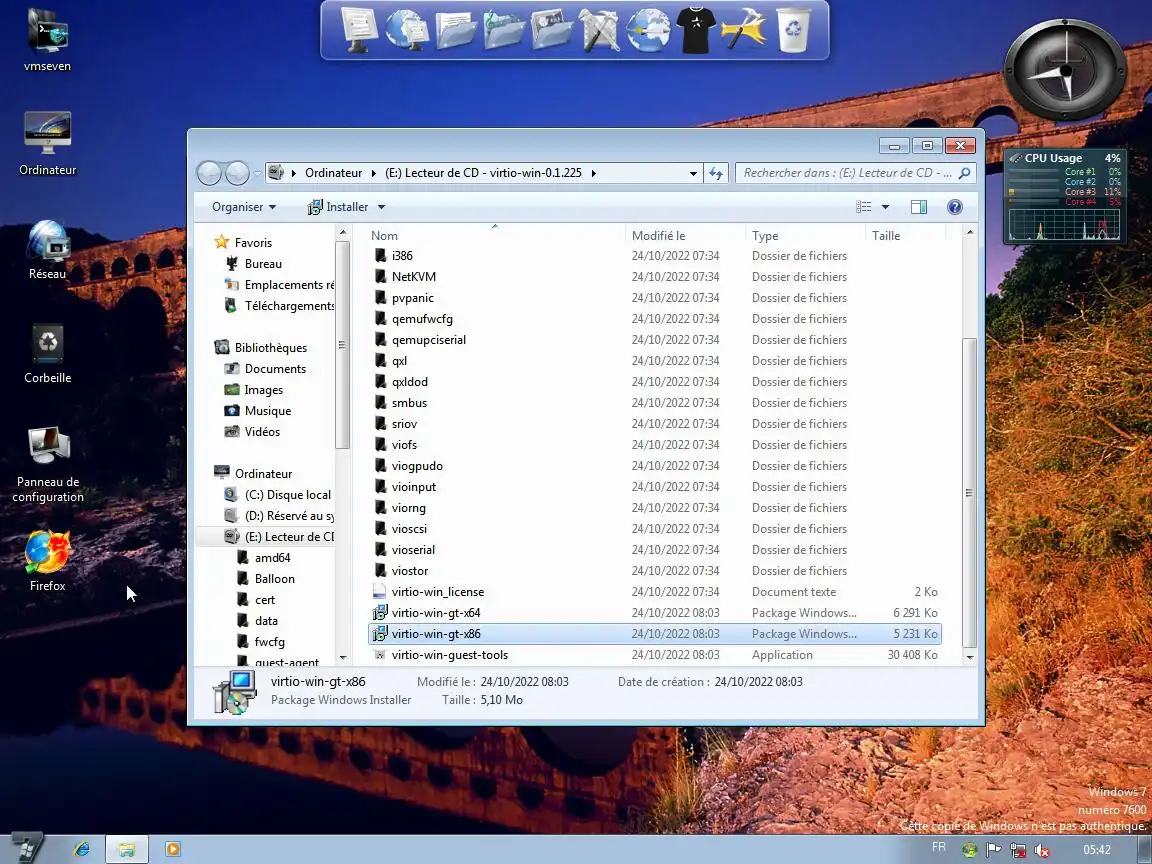Viewport: 1152px width, 864px height.
Task: Click the hammer tools icon in dock
Action: [743, 30]
